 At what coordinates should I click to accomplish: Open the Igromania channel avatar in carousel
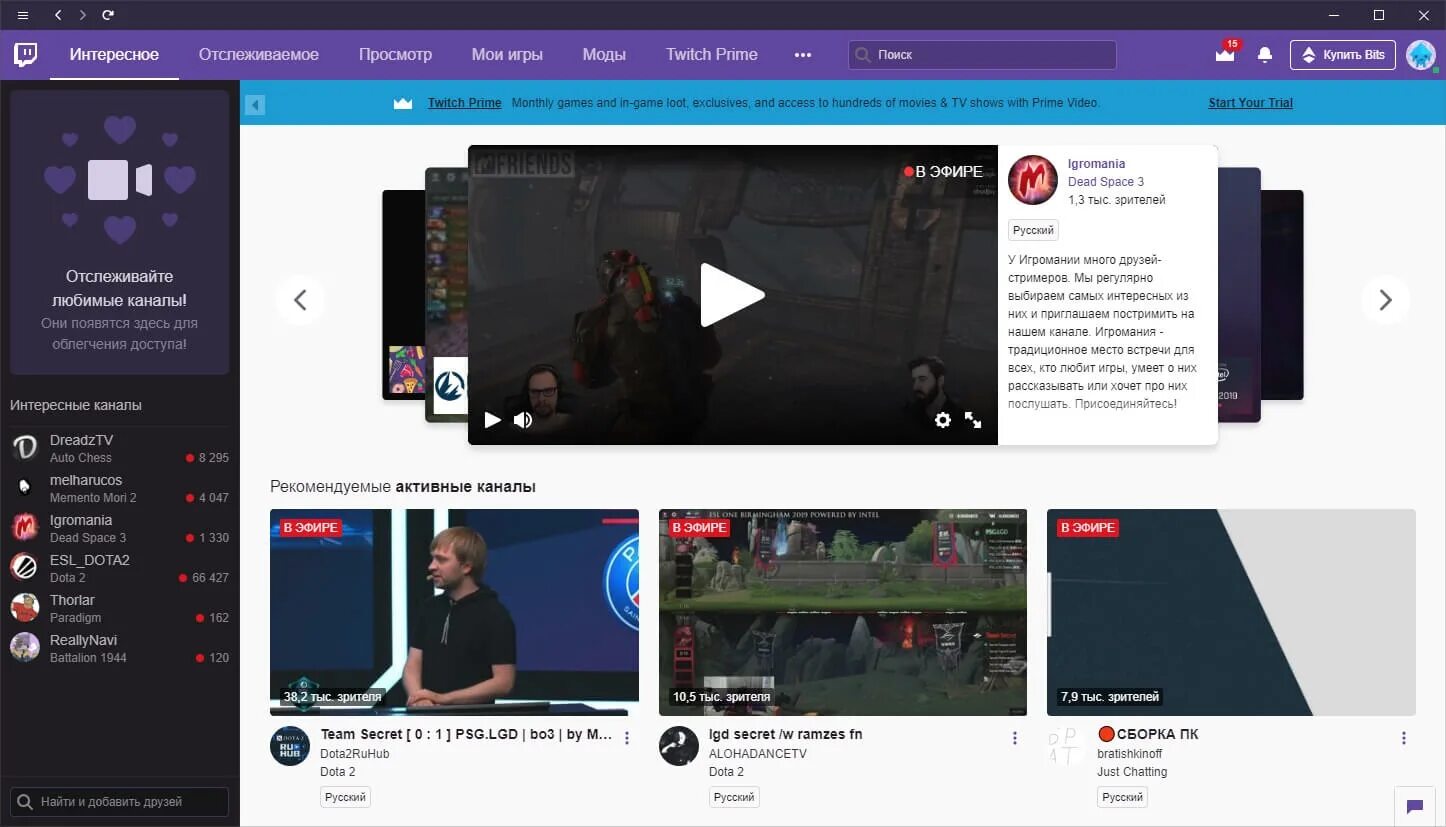[1033, 180]
